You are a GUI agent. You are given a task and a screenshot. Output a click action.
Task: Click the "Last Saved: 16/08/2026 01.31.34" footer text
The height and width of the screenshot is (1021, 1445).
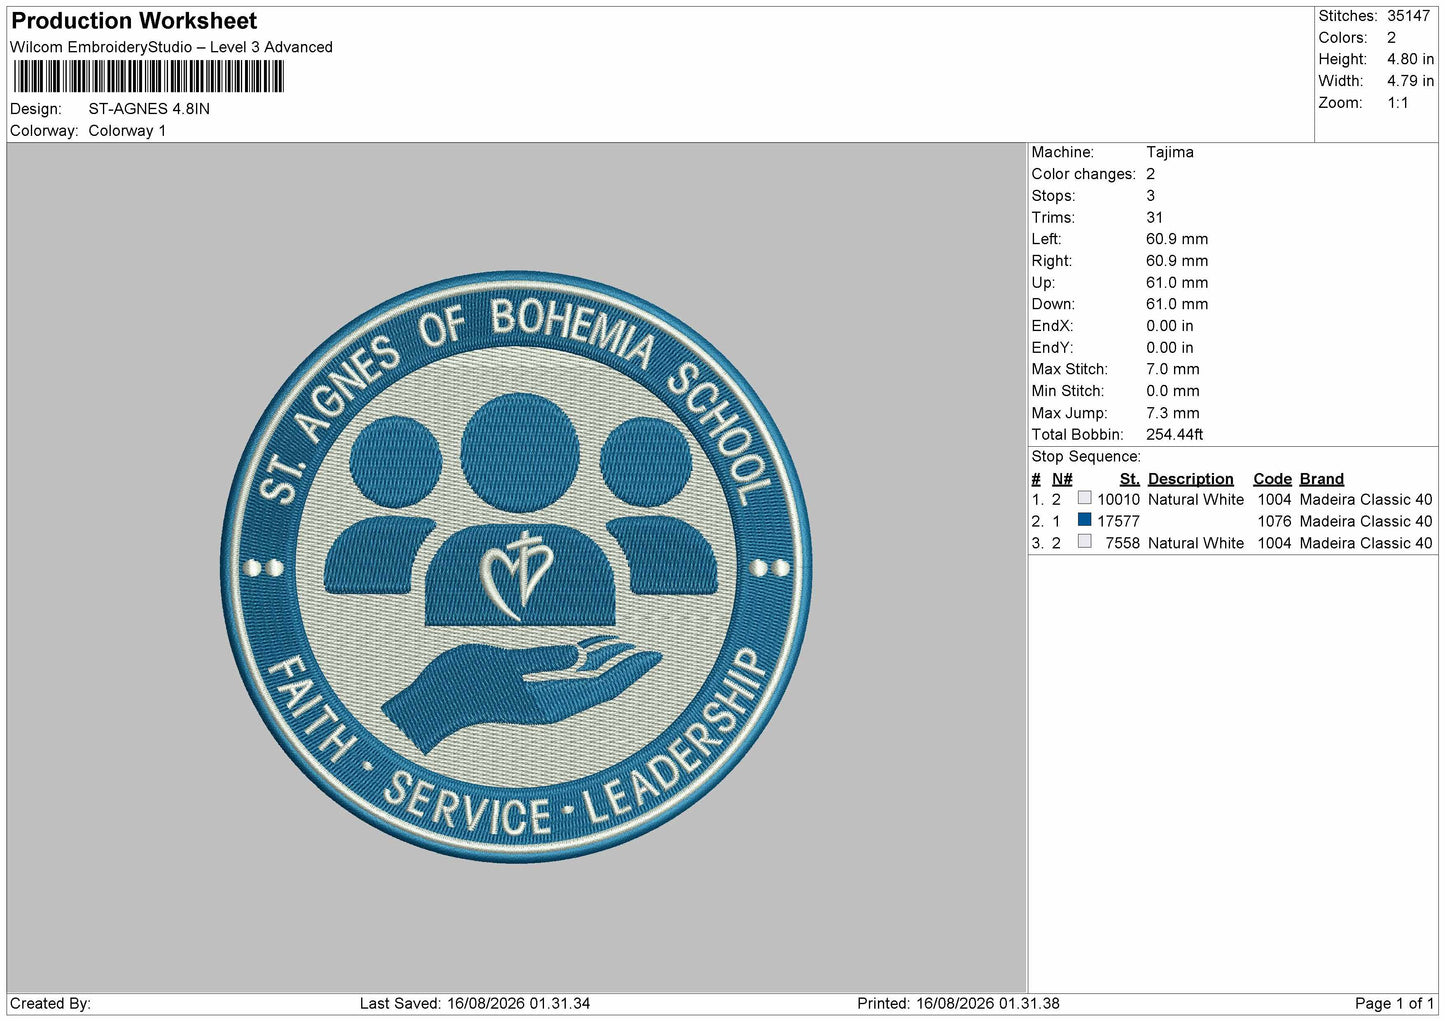(x=475, y=1004)
